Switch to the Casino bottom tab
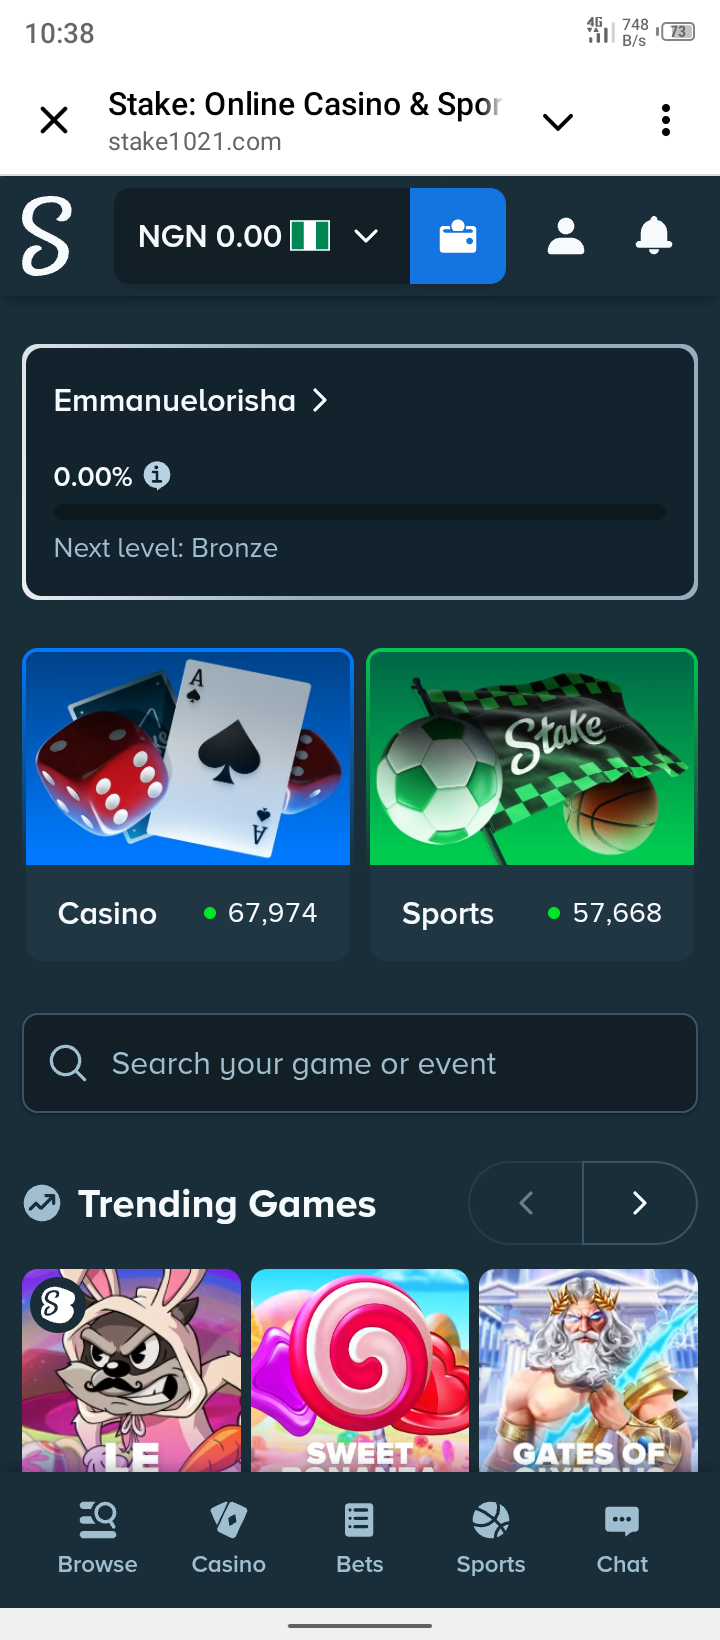Viewport: 720px width, 1640px height. (x=229, y=1538)
